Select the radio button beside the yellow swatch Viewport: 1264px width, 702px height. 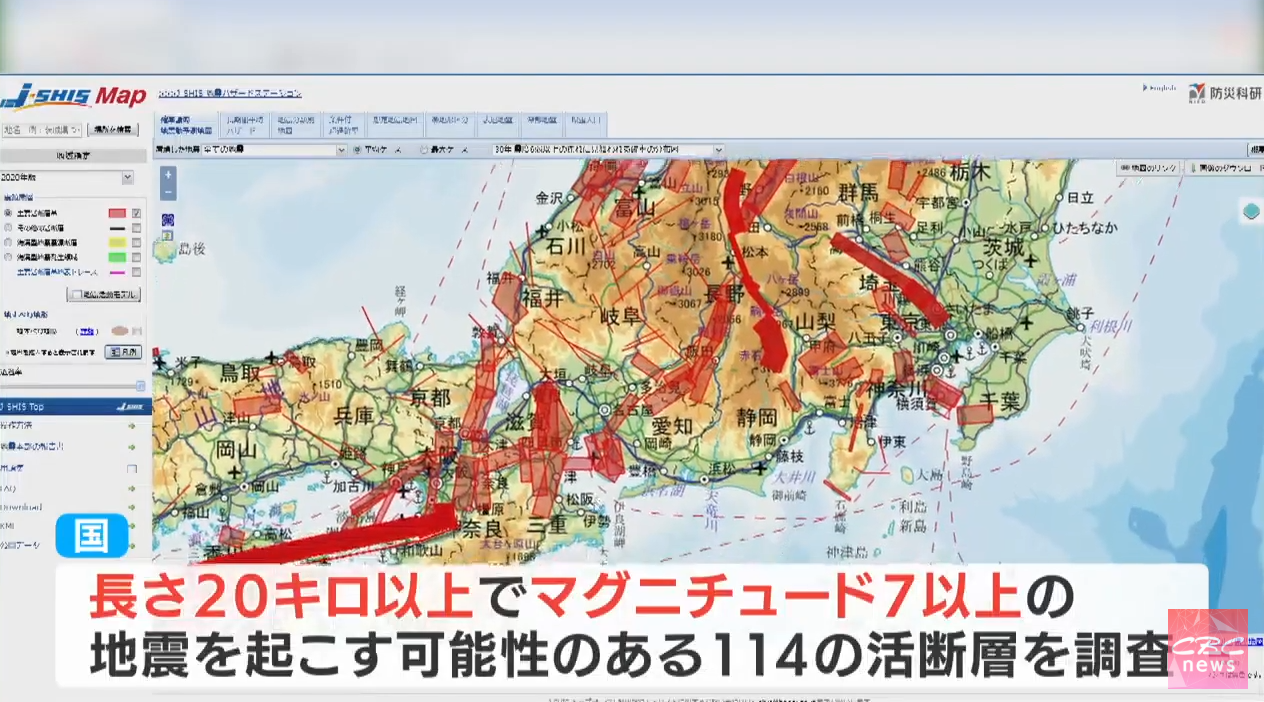coord(8,242)
